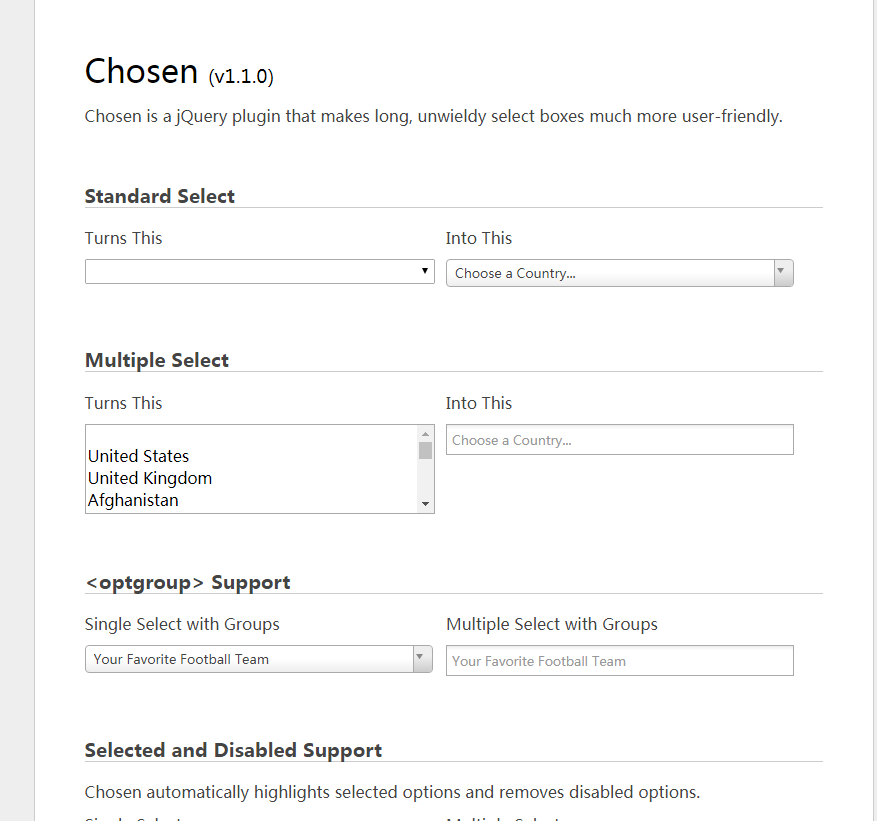Open the empty native select under Turns This
This screenshot has width=877, height=821.
250,272
